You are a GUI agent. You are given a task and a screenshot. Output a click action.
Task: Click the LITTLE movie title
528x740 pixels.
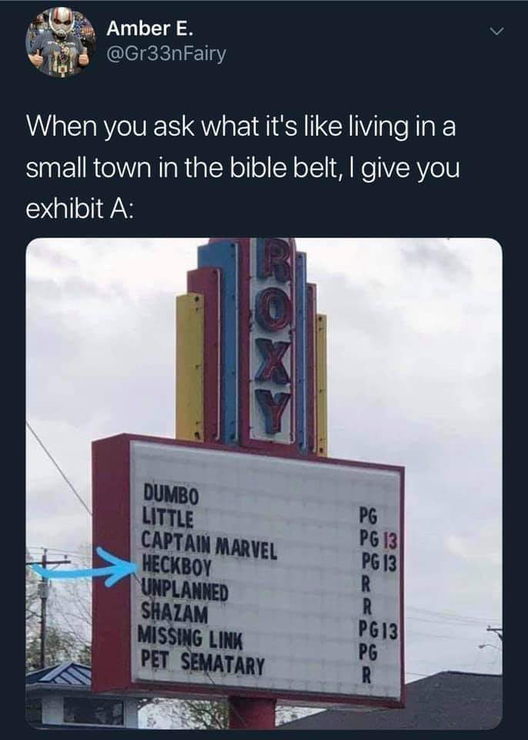click(x=168, y=518)
